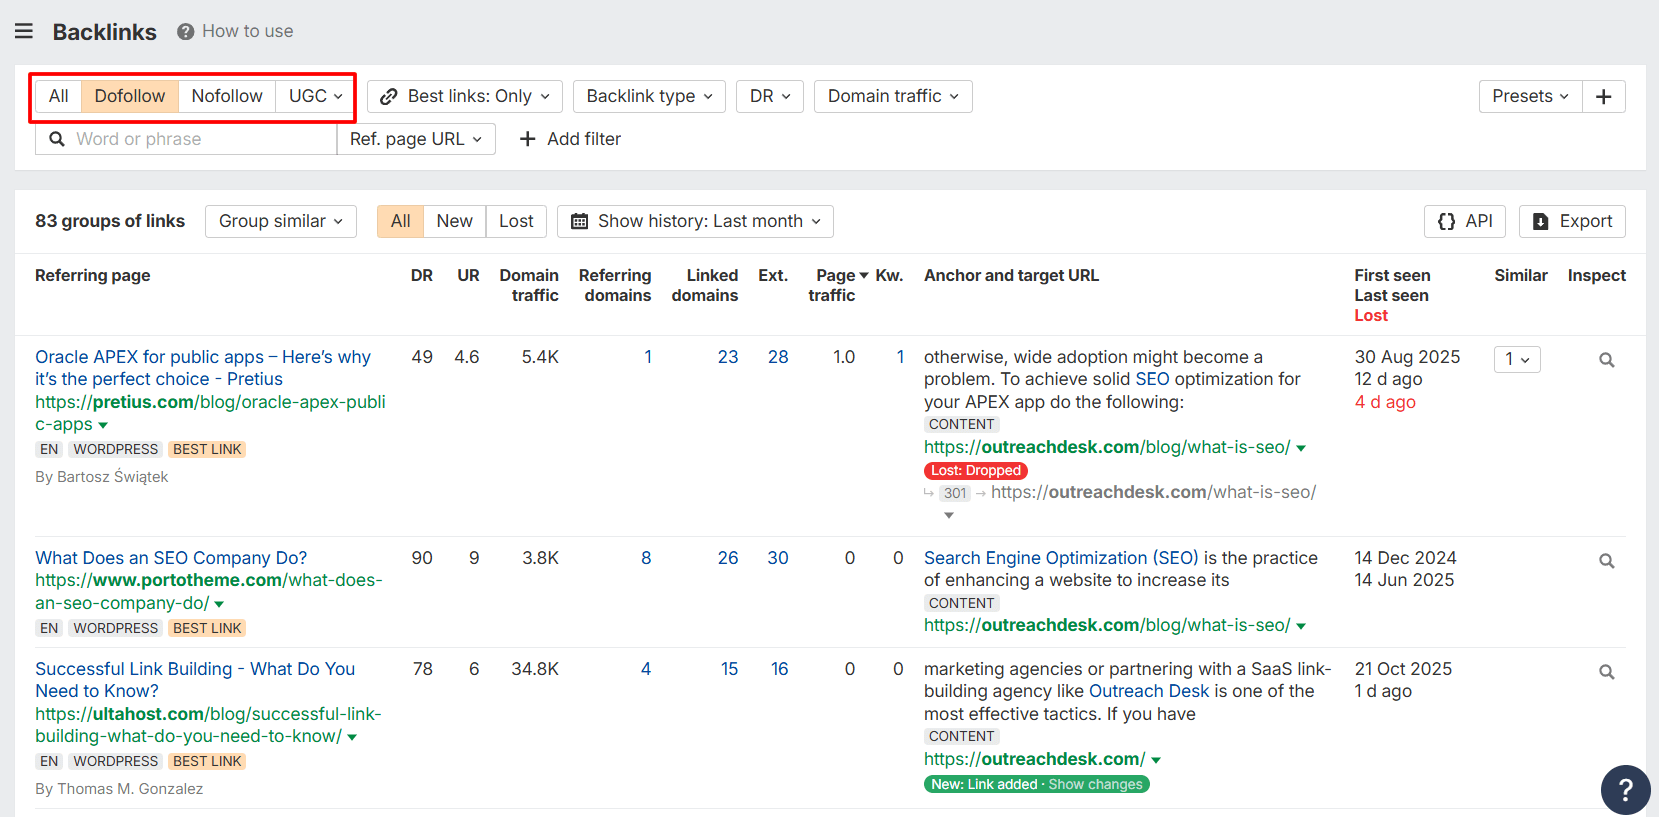Image resolution: width=1659 pixels, height=817 pixels.
Task: Open the UGC dropdown
Action: coord(316,96)
